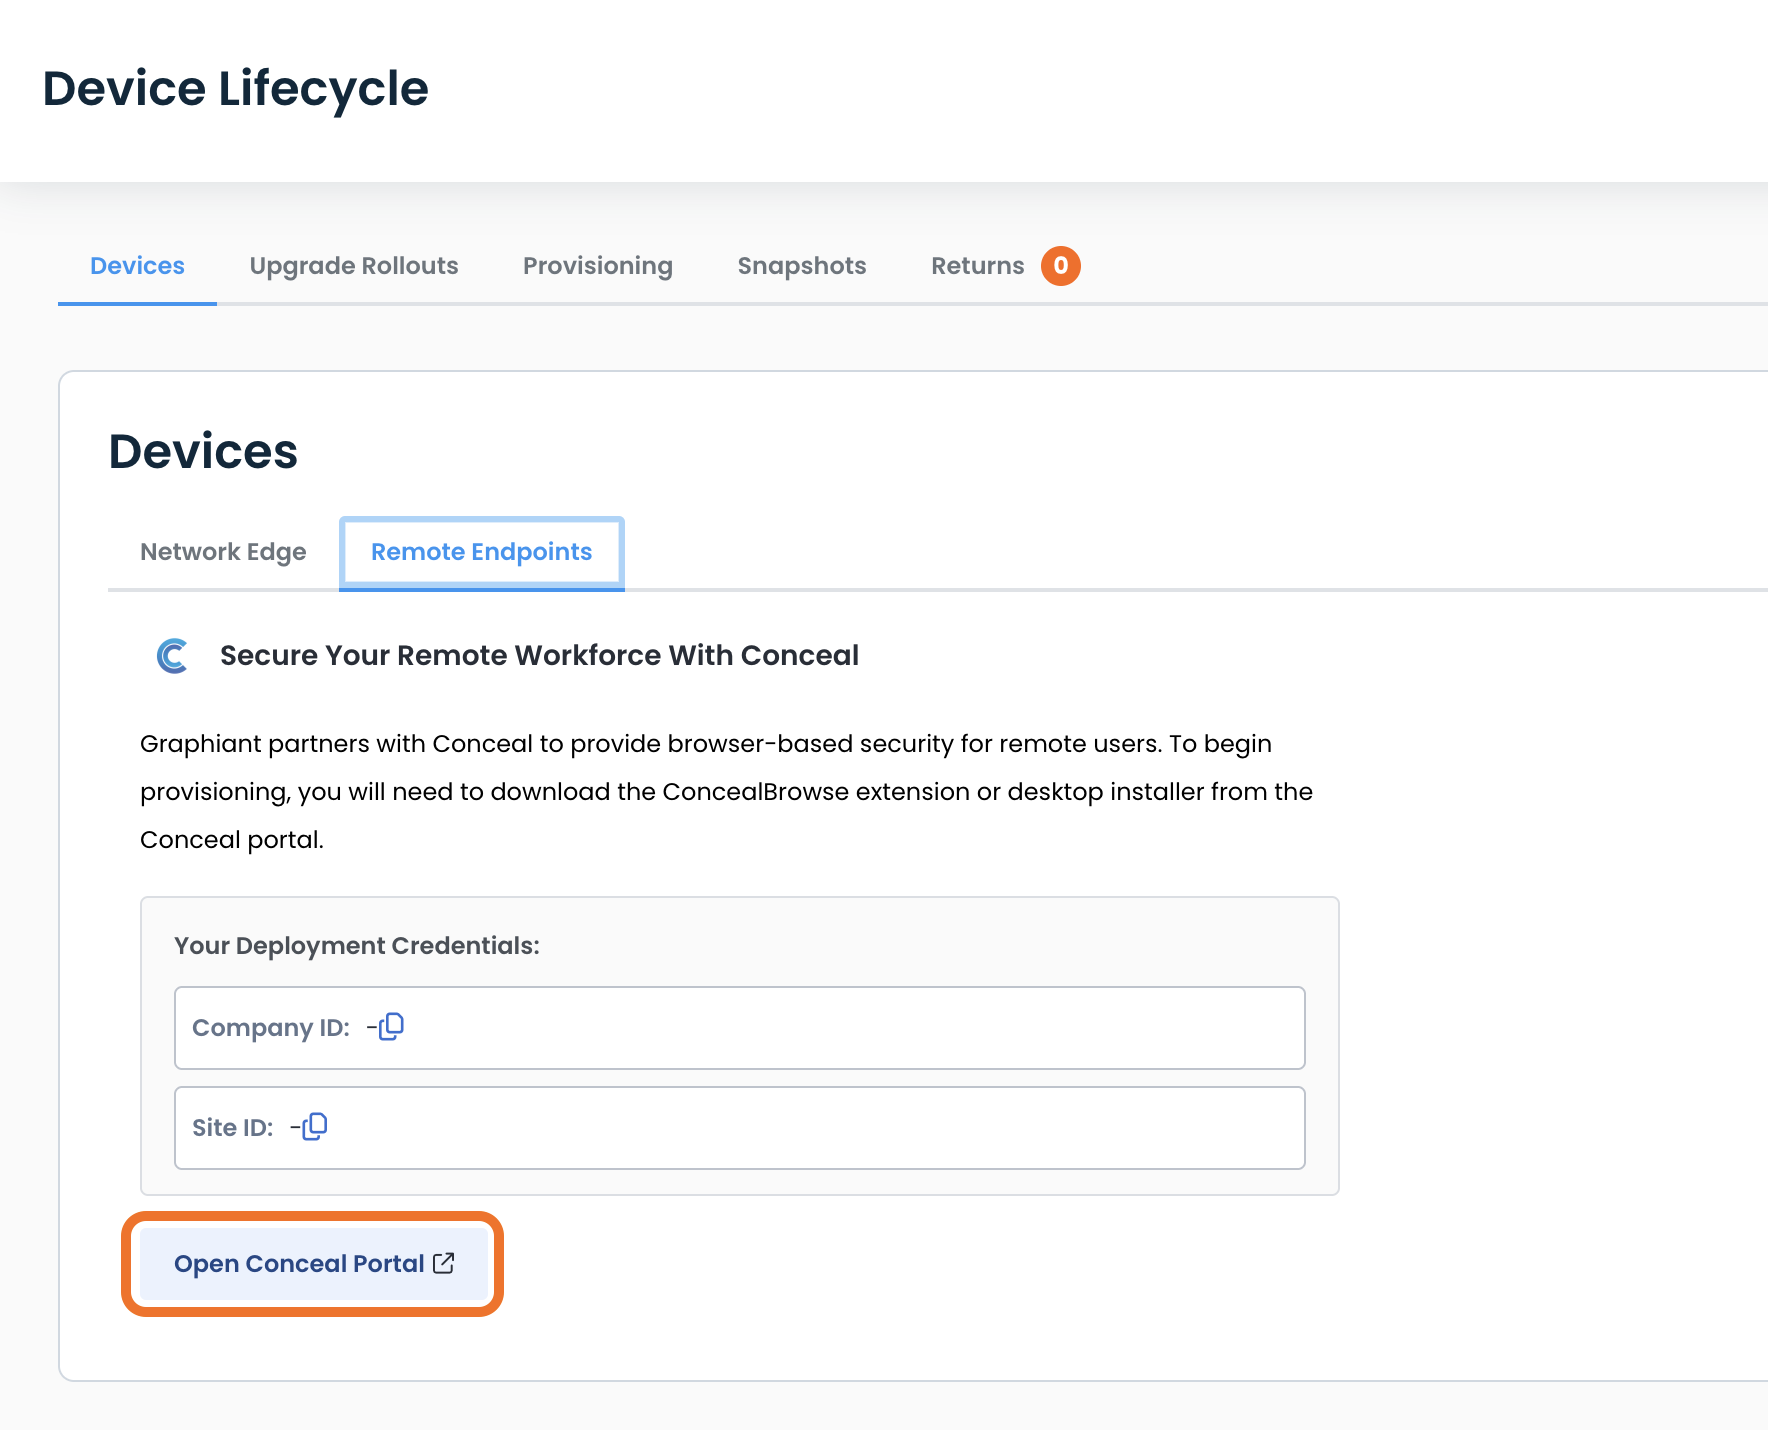The image size is (1768, 1430).
Task: Click the Device Lifecycle page title
Action: pyautogui.click(x=236, y=89)
